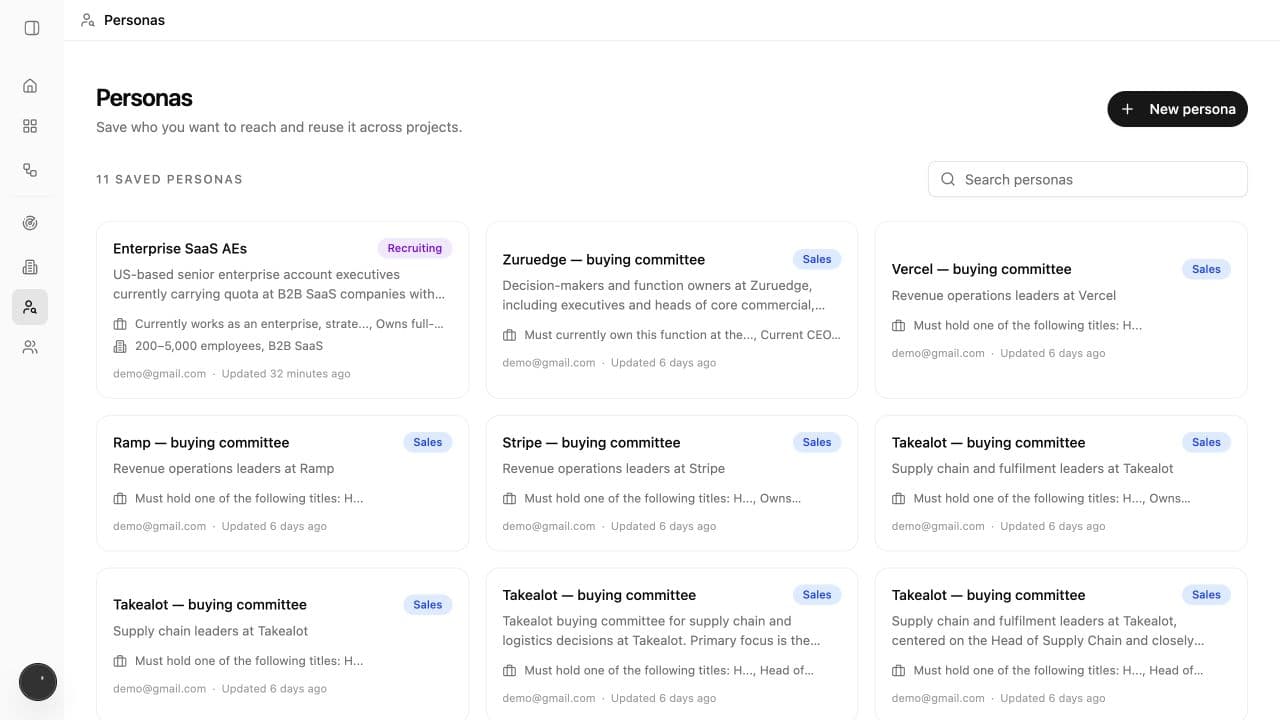Image resolution: width=1280 pixels, height=720 pixels.
Task: Click '200–5,000 employees, B2B SaaS' text
Action: (229, 346)
